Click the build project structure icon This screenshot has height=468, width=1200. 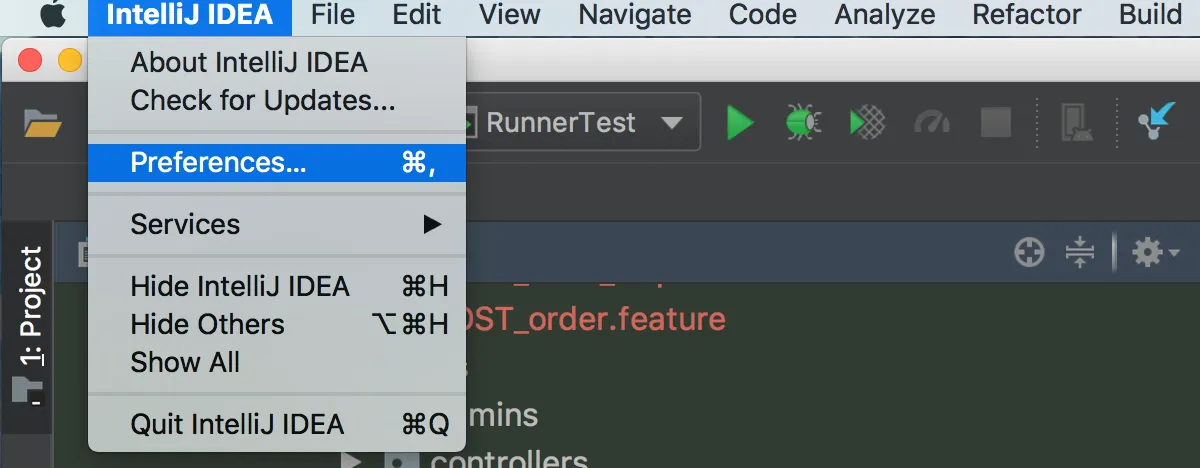pos(1076,122)
